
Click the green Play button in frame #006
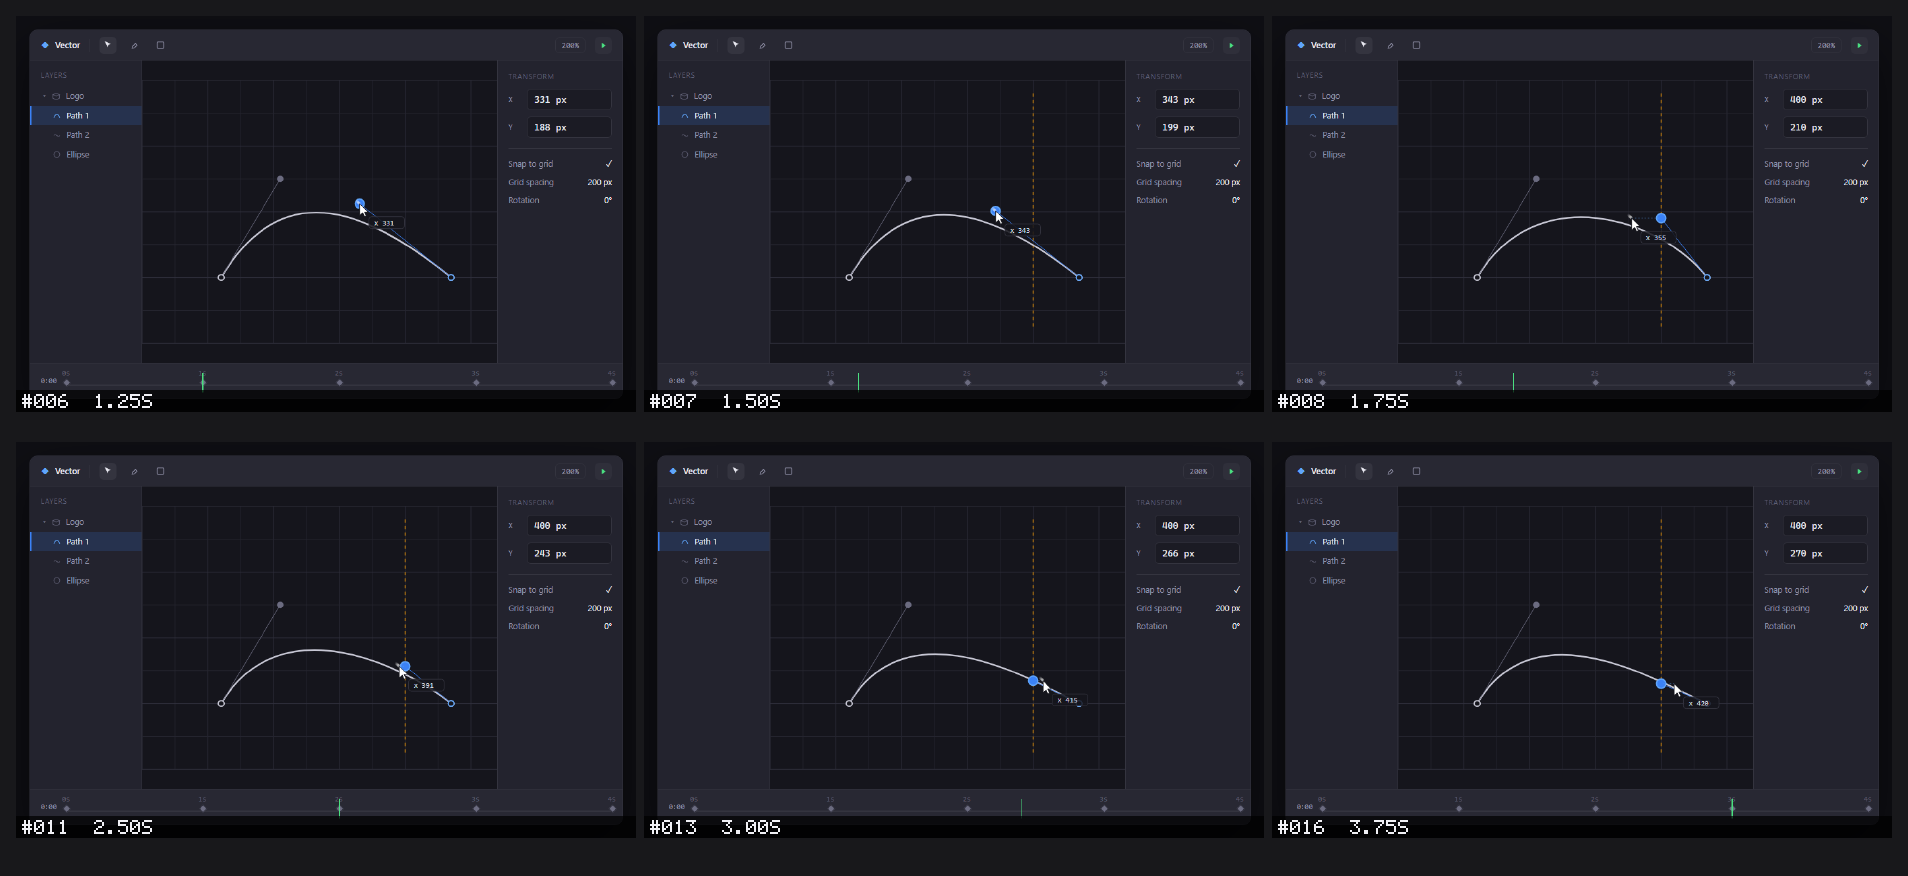pyautogui.click(x=603, y=45)
